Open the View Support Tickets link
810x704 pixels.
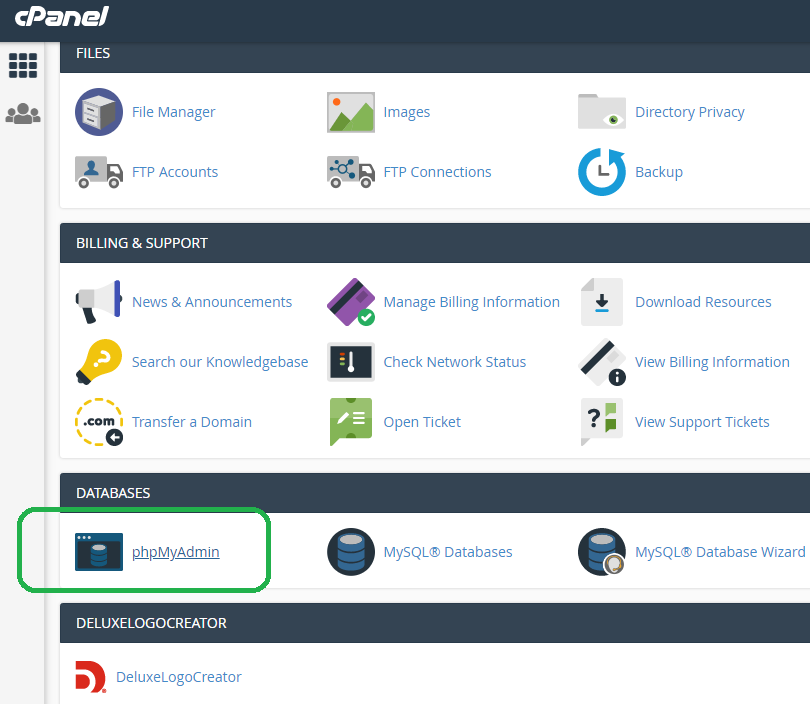coord(702,422)
